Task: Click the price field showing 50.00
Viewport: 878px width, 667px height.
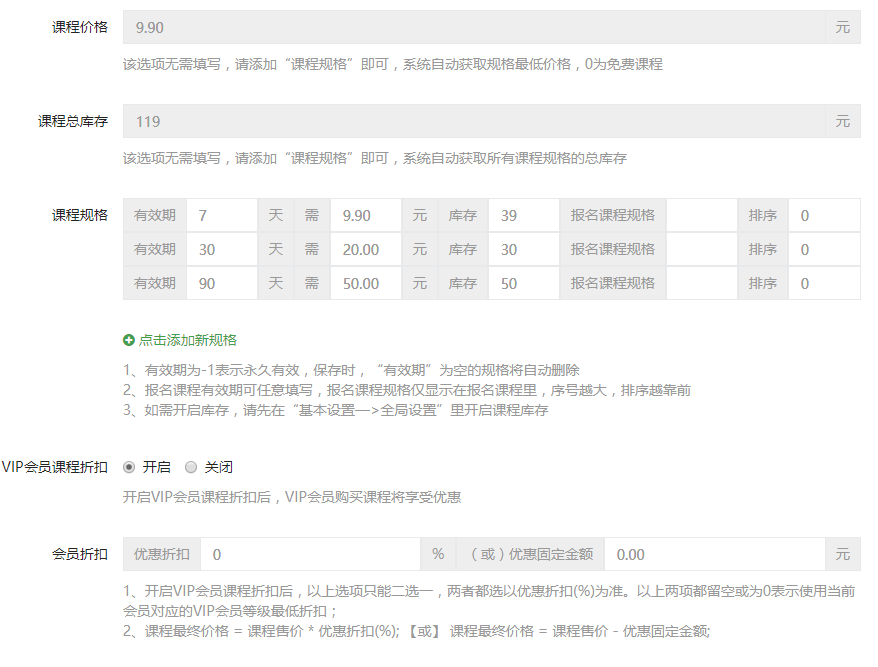Action: pyautogui.click(x=366, y=283)
